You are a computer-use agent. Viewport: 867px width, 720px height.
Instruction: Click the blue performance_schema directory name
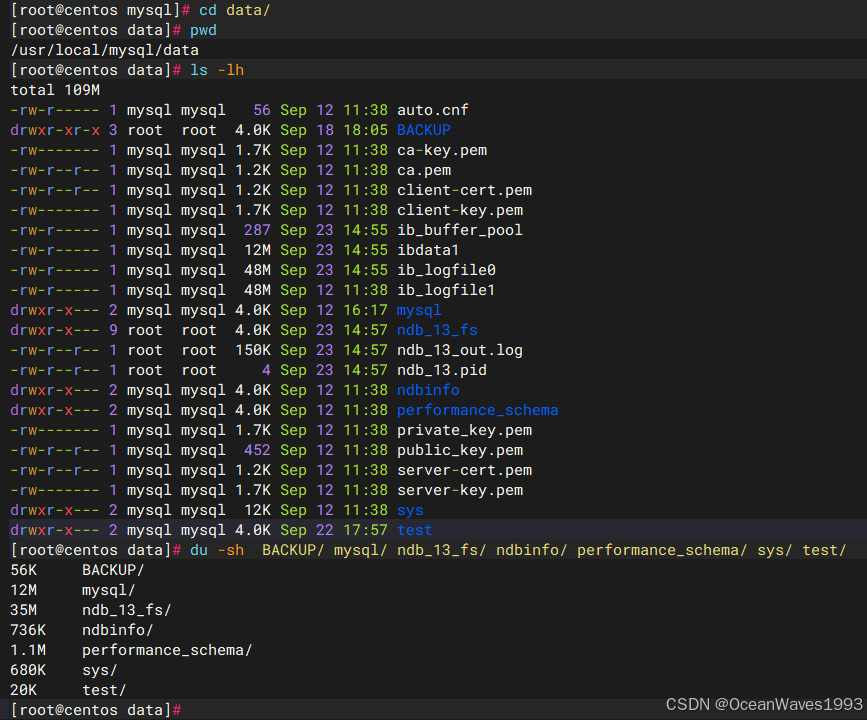pyautogui.click(x=477, y=410)
